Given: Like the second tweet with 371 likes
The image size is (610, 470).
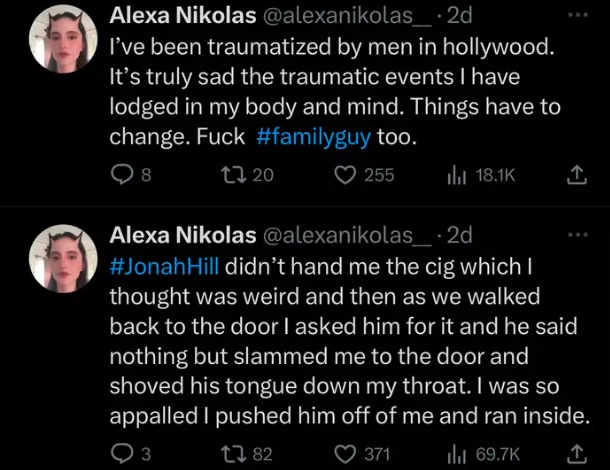Looking at the screenshot, I should (345, 454).
